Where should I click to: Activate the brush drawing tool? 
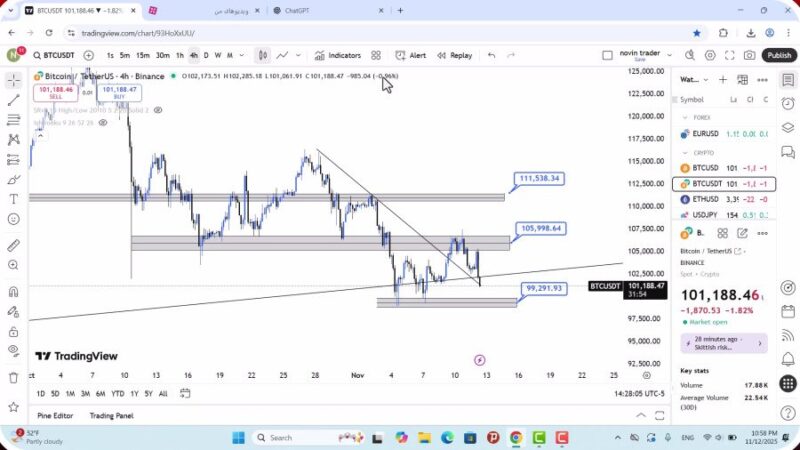[13, 179]
